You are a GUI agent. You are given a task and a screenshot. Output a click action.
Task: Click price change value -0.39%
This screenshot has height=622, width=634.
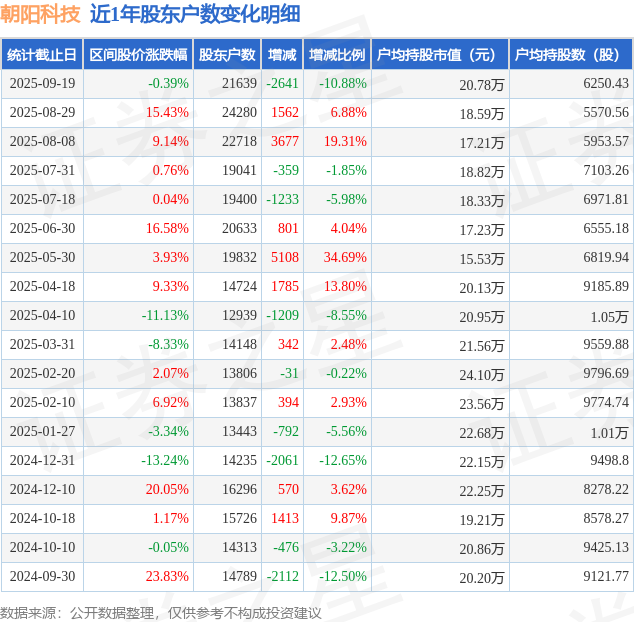(168, 83)
